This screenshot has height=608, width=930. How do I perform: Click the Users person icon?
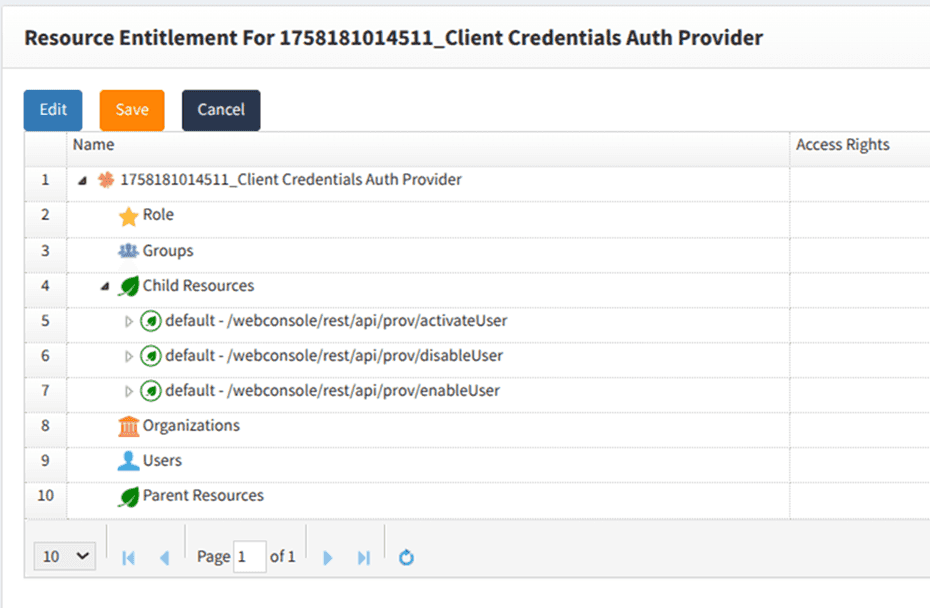[128, 461]
